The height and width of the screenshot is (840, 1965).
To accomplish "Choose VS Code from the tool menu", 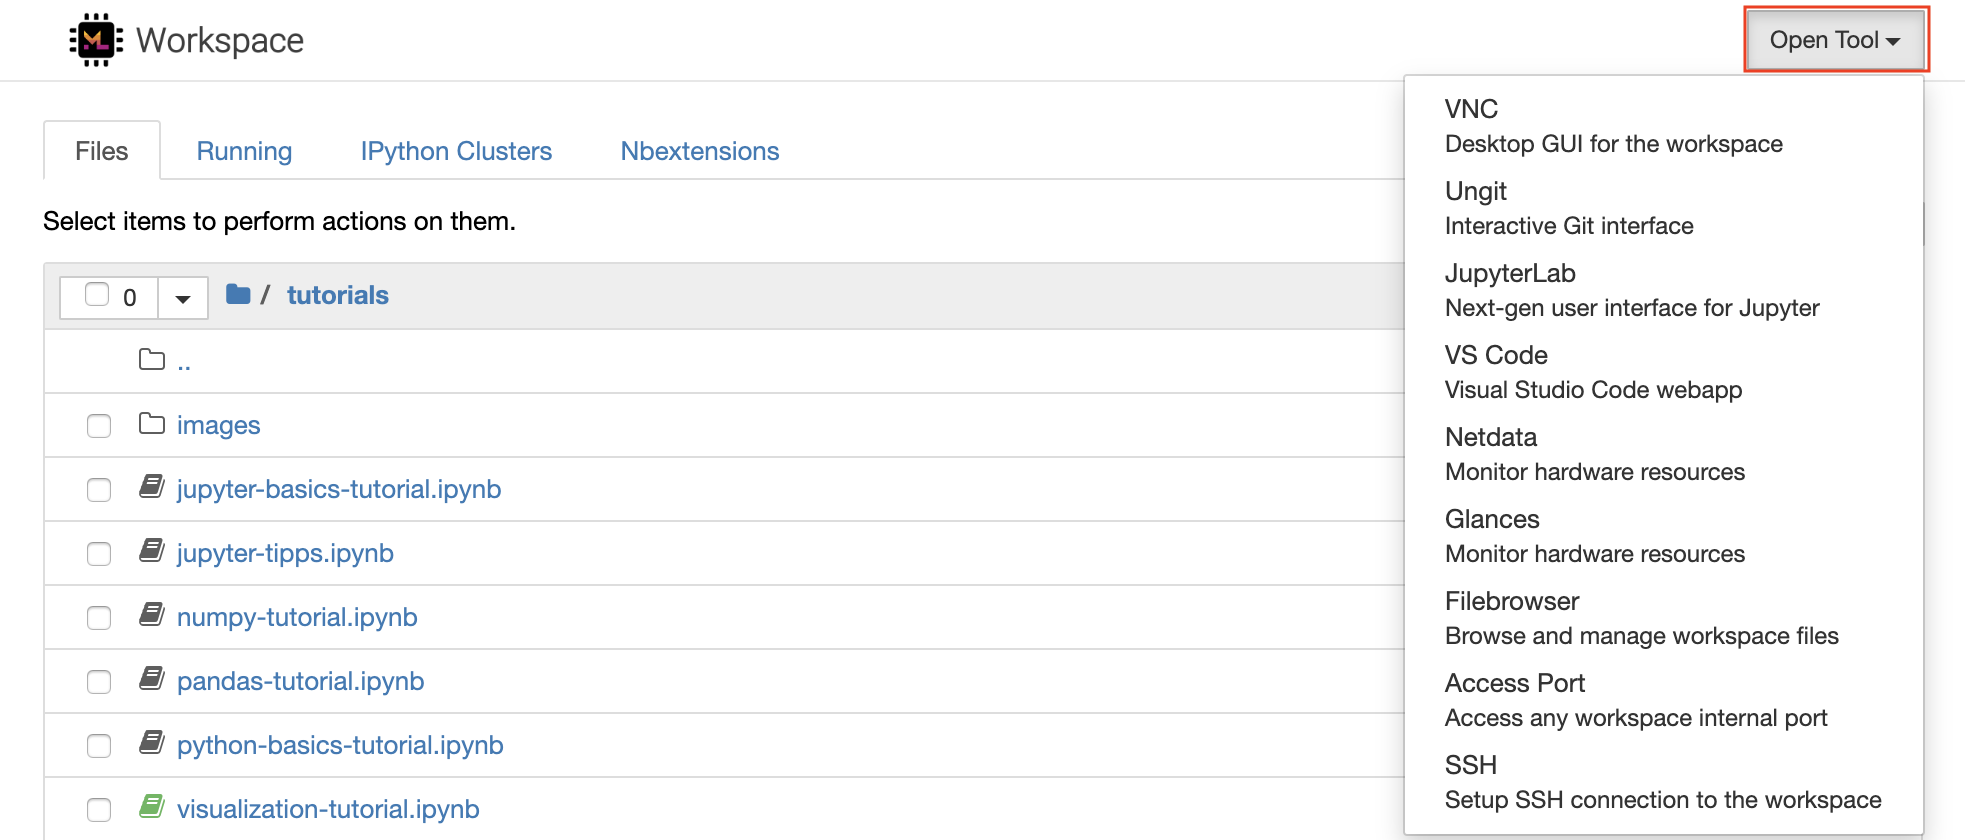I will pos(1496,356).
